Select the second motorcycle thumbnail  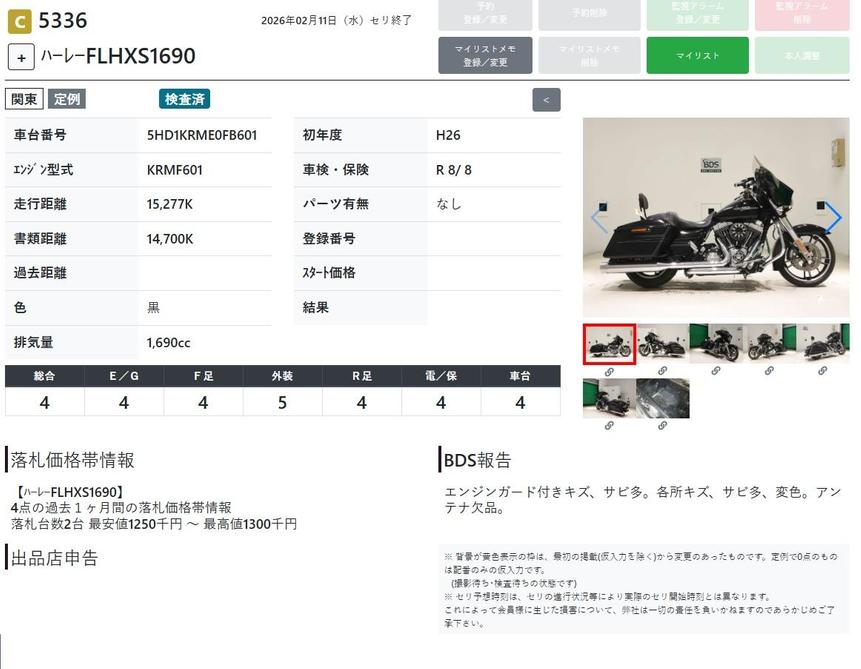662,344
